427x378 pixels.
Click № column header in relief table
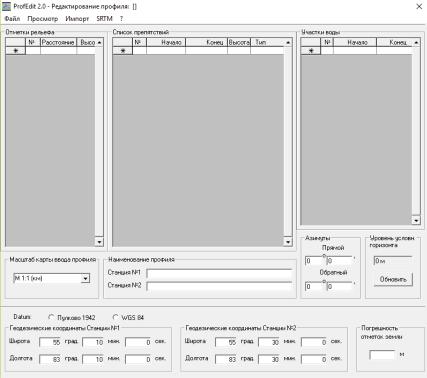[x=33, y=42]
